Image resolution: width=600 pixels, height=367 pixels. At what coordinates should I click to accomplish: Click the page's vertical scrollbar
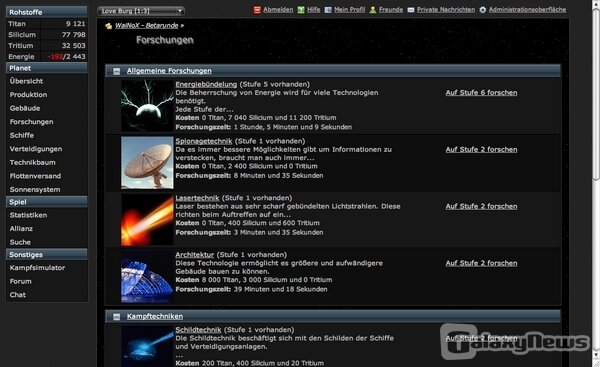596,96
